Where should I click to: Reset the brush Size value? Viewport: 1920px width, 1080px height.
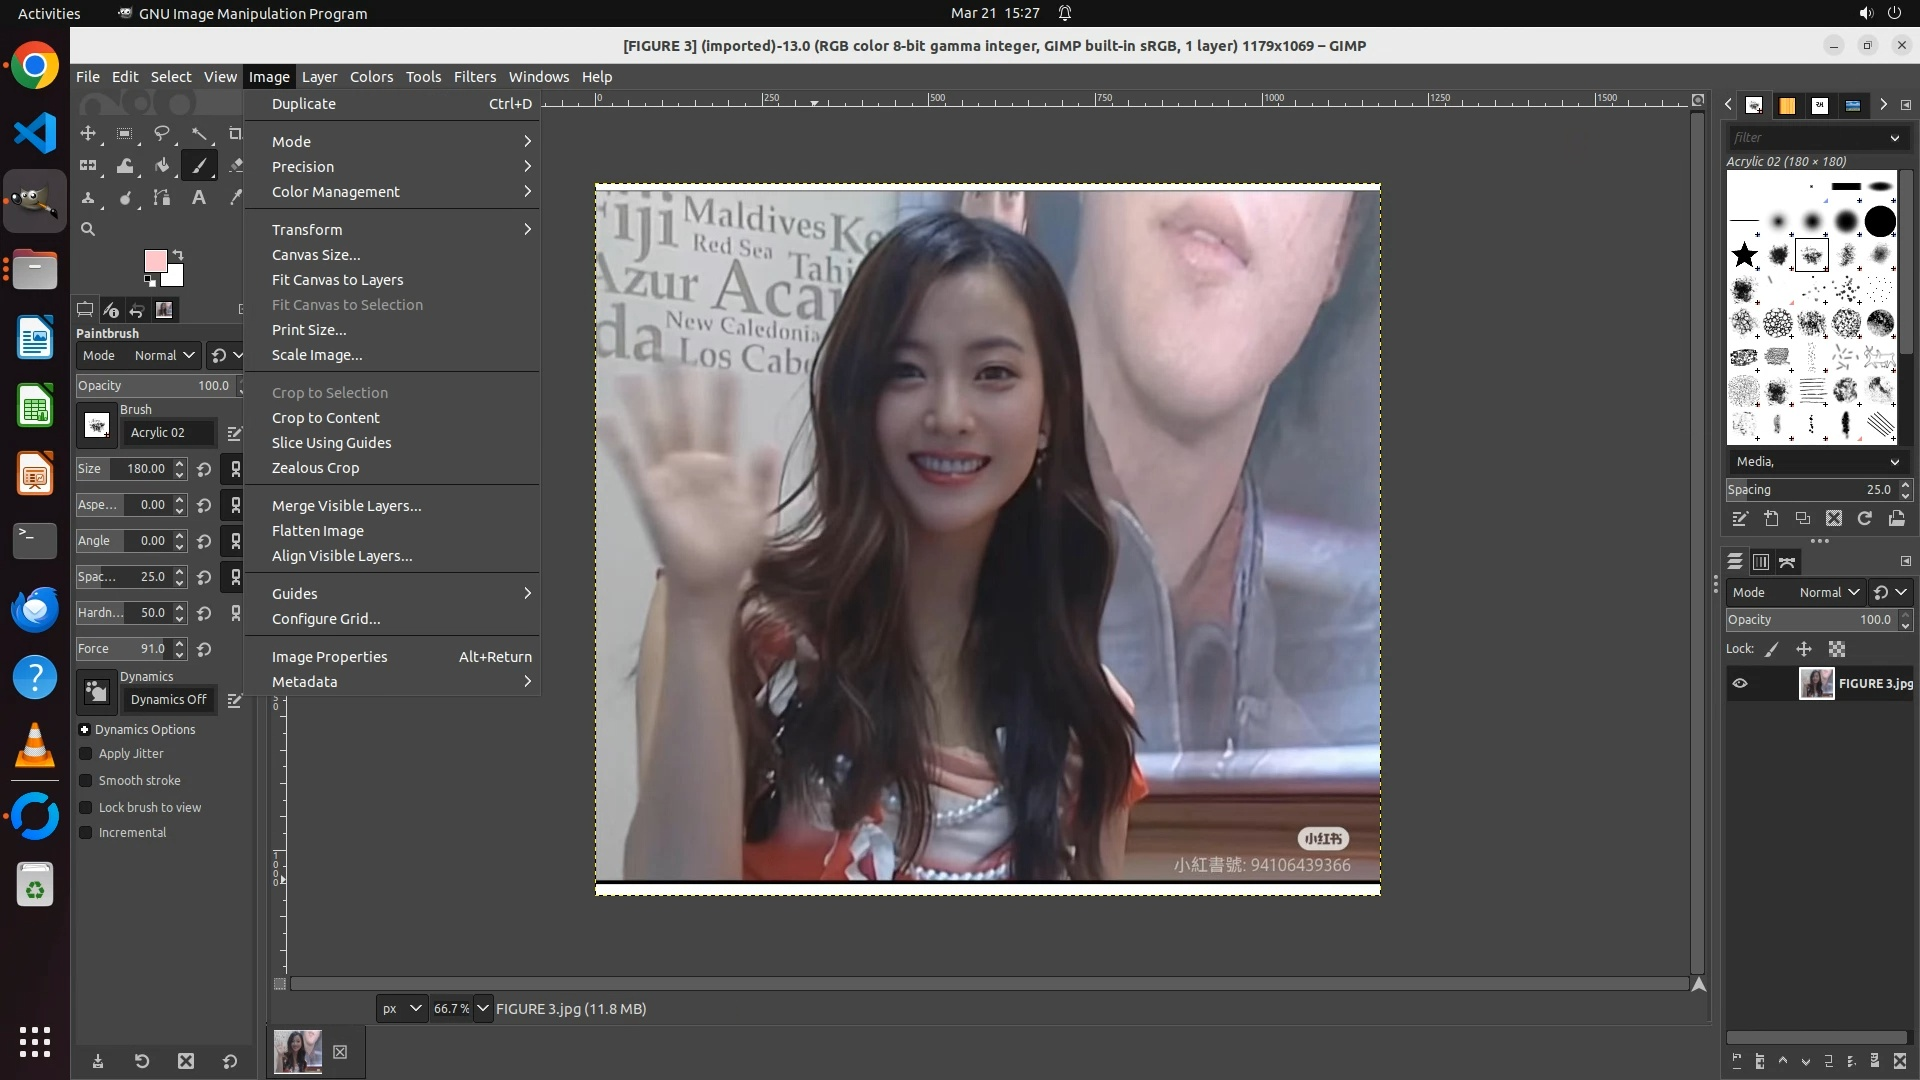tap(204, 469)
